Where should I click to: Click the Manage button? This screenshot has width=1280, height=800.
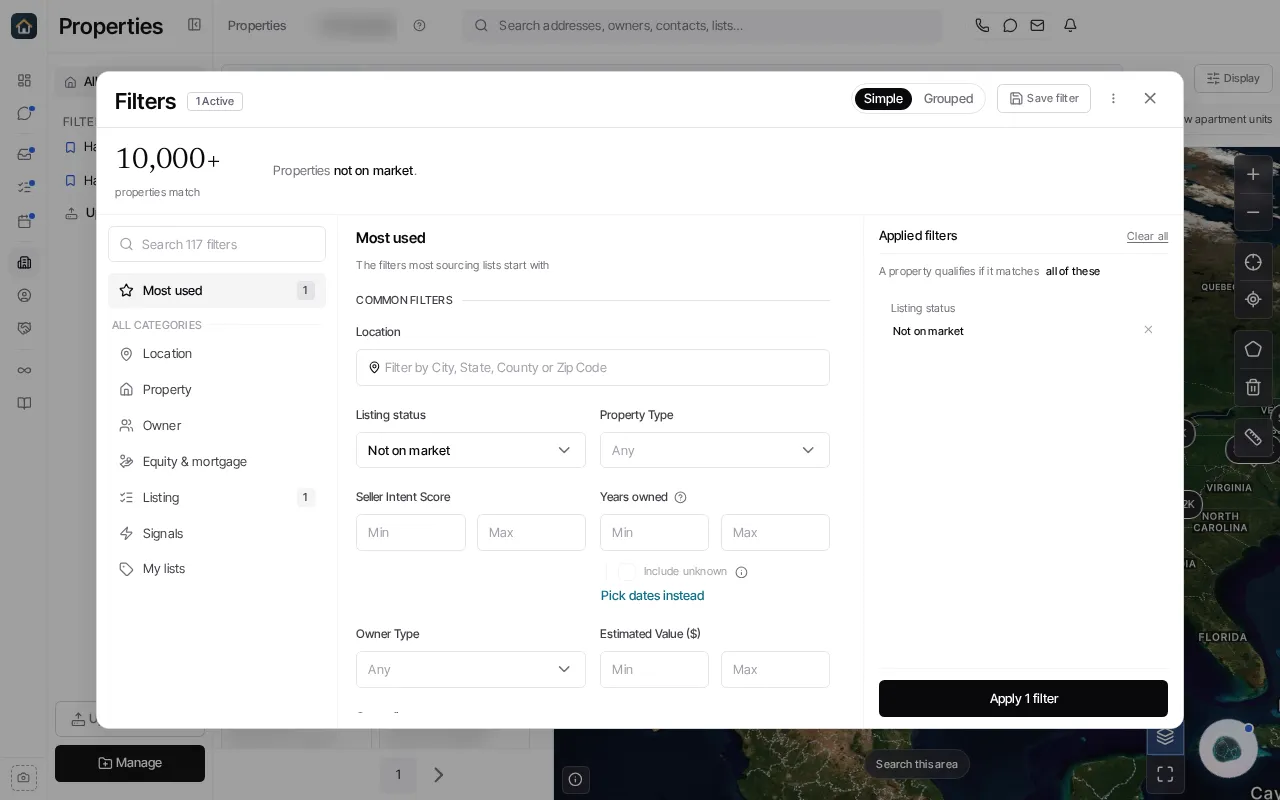coord(130,763)
